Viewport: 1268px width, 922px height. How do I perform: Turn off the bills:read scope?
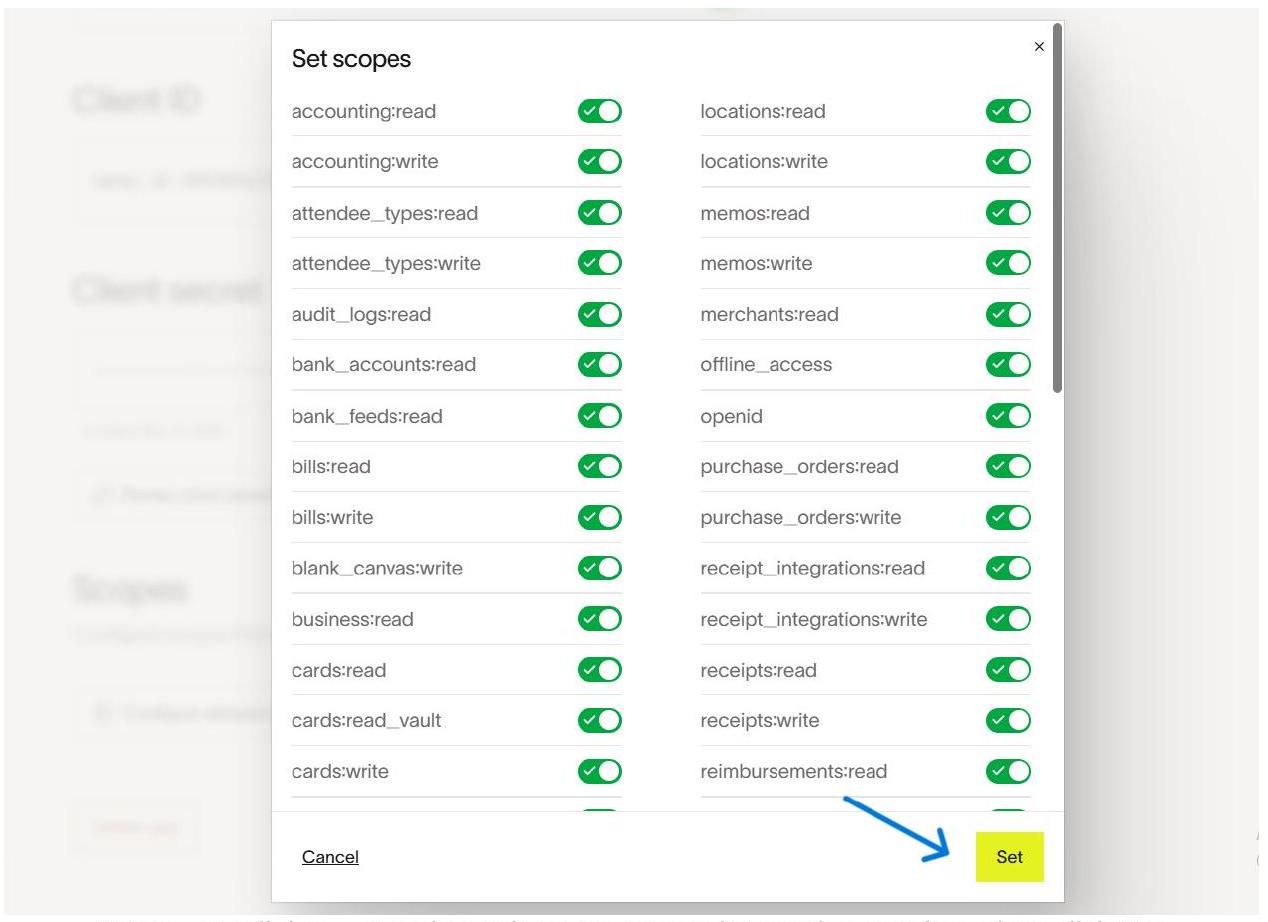coord(600,466)
